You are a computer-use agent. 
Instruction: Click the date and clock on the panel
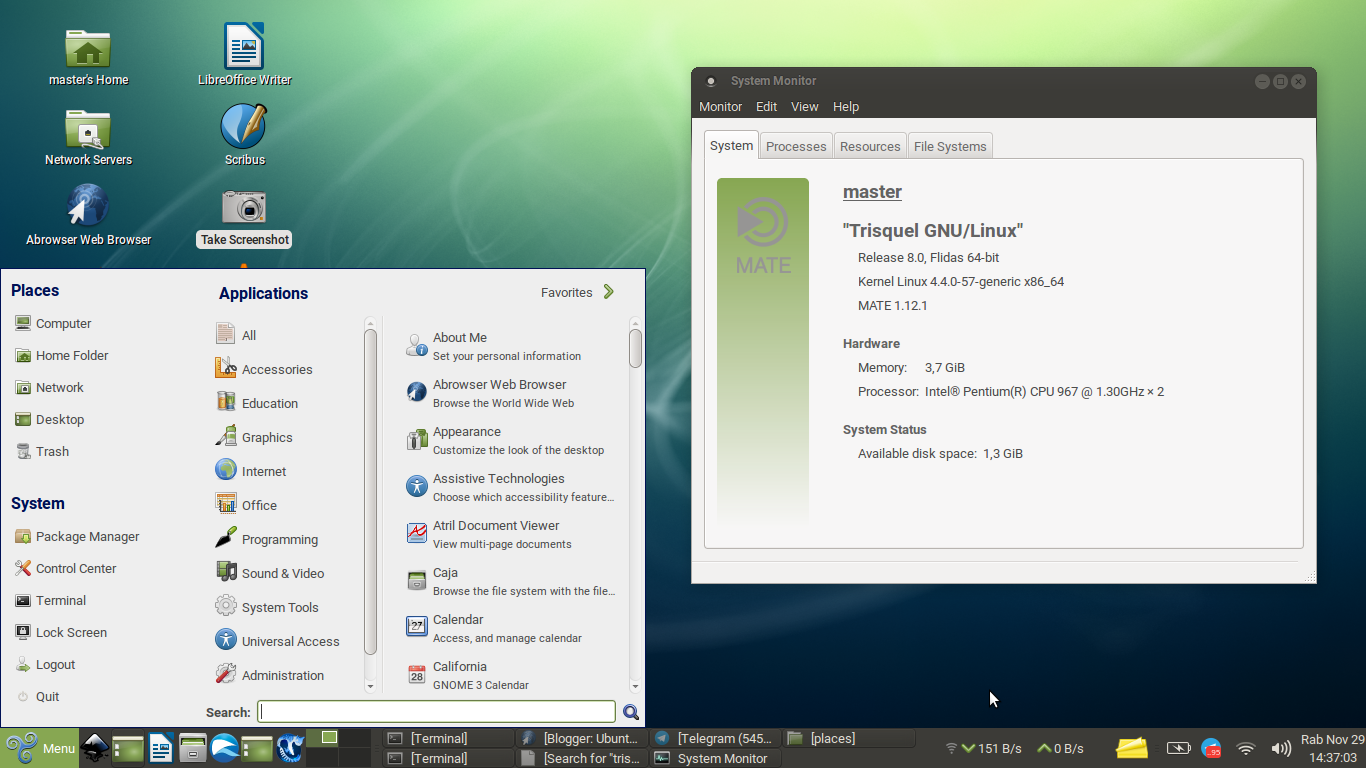tap(1332, 748)
